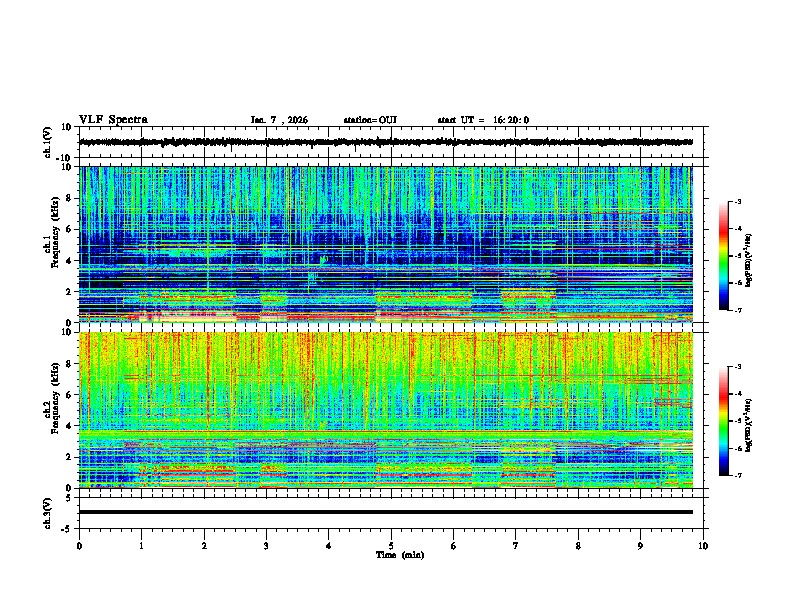Click the "ch.3(V)" axis label
This screenshot has height=612, width=792.
coord(47,513)
